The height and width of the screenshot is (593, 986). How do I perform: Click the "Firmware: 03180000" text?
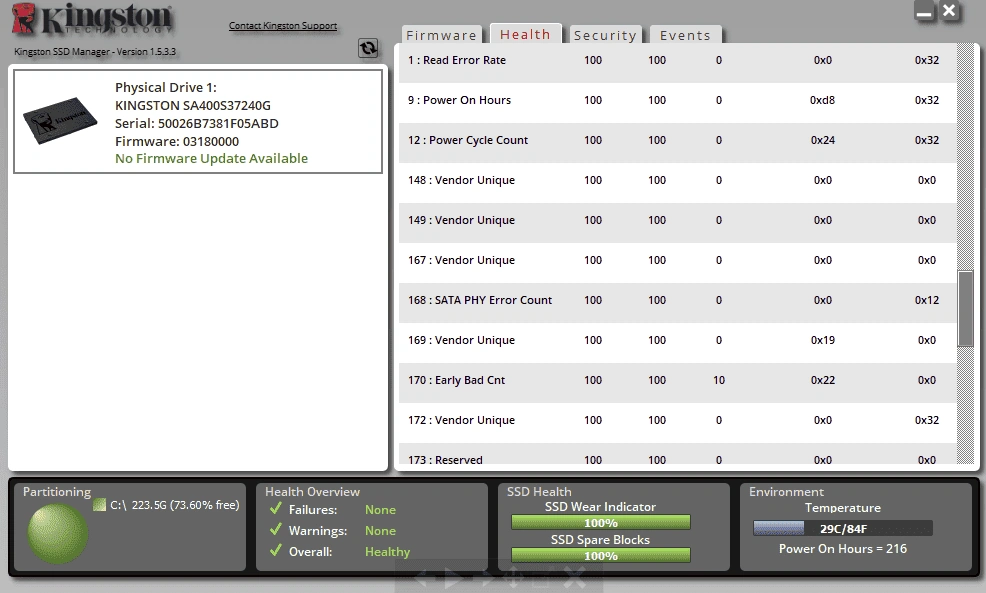tap(177, 141)
